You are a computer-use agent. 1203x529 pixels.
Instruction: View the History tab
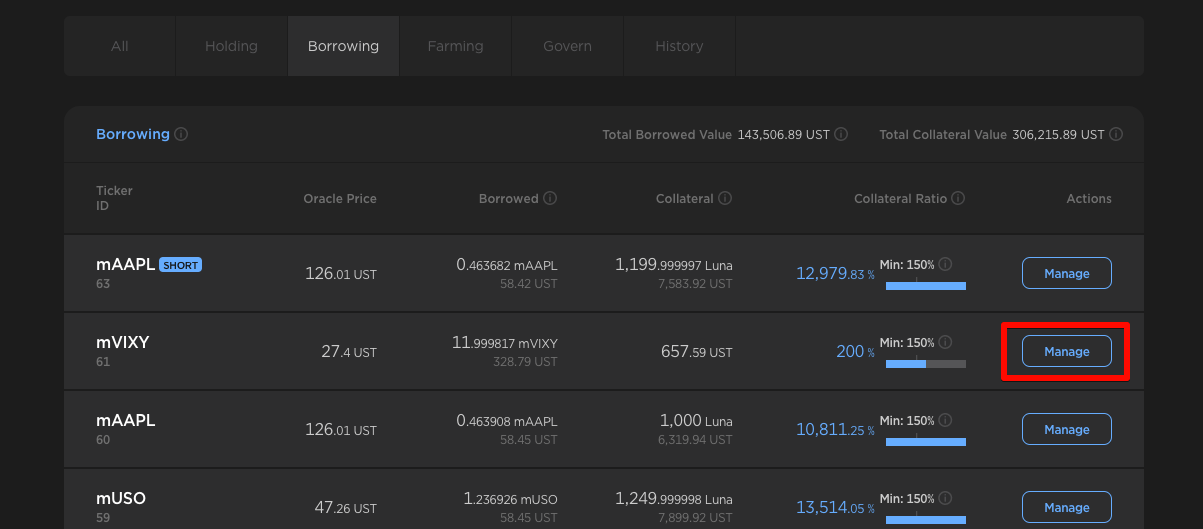[679, 46]
